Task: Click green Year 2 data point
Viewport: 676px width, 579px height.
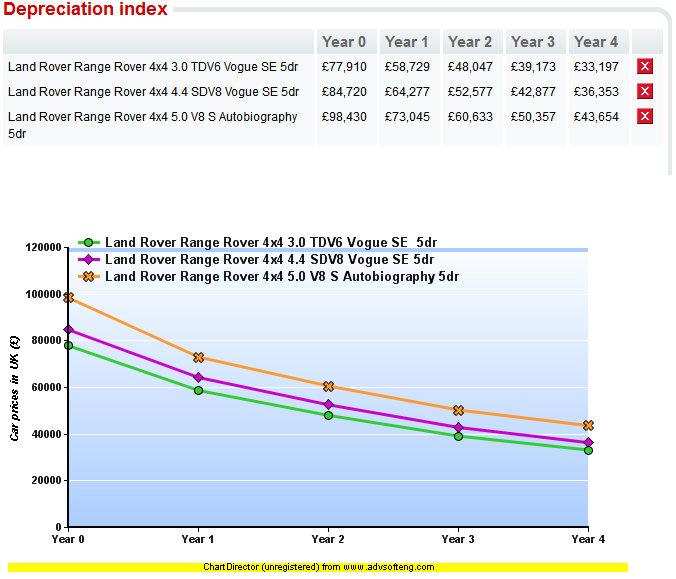Action: [329, 416]
